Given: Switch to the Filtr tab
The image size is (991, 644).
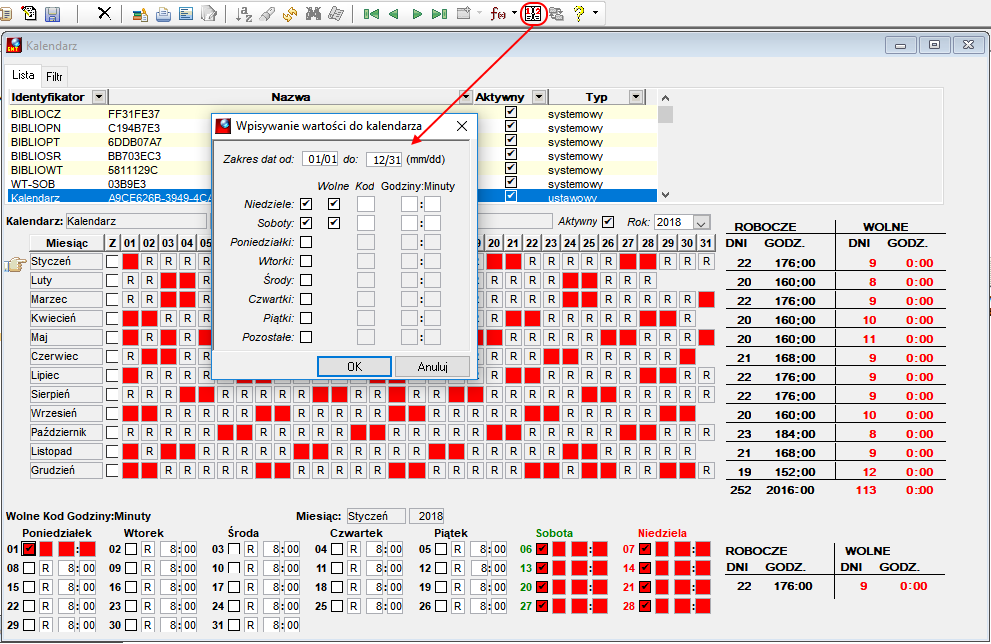Looking at the screenshot, I should coord(54,76).
